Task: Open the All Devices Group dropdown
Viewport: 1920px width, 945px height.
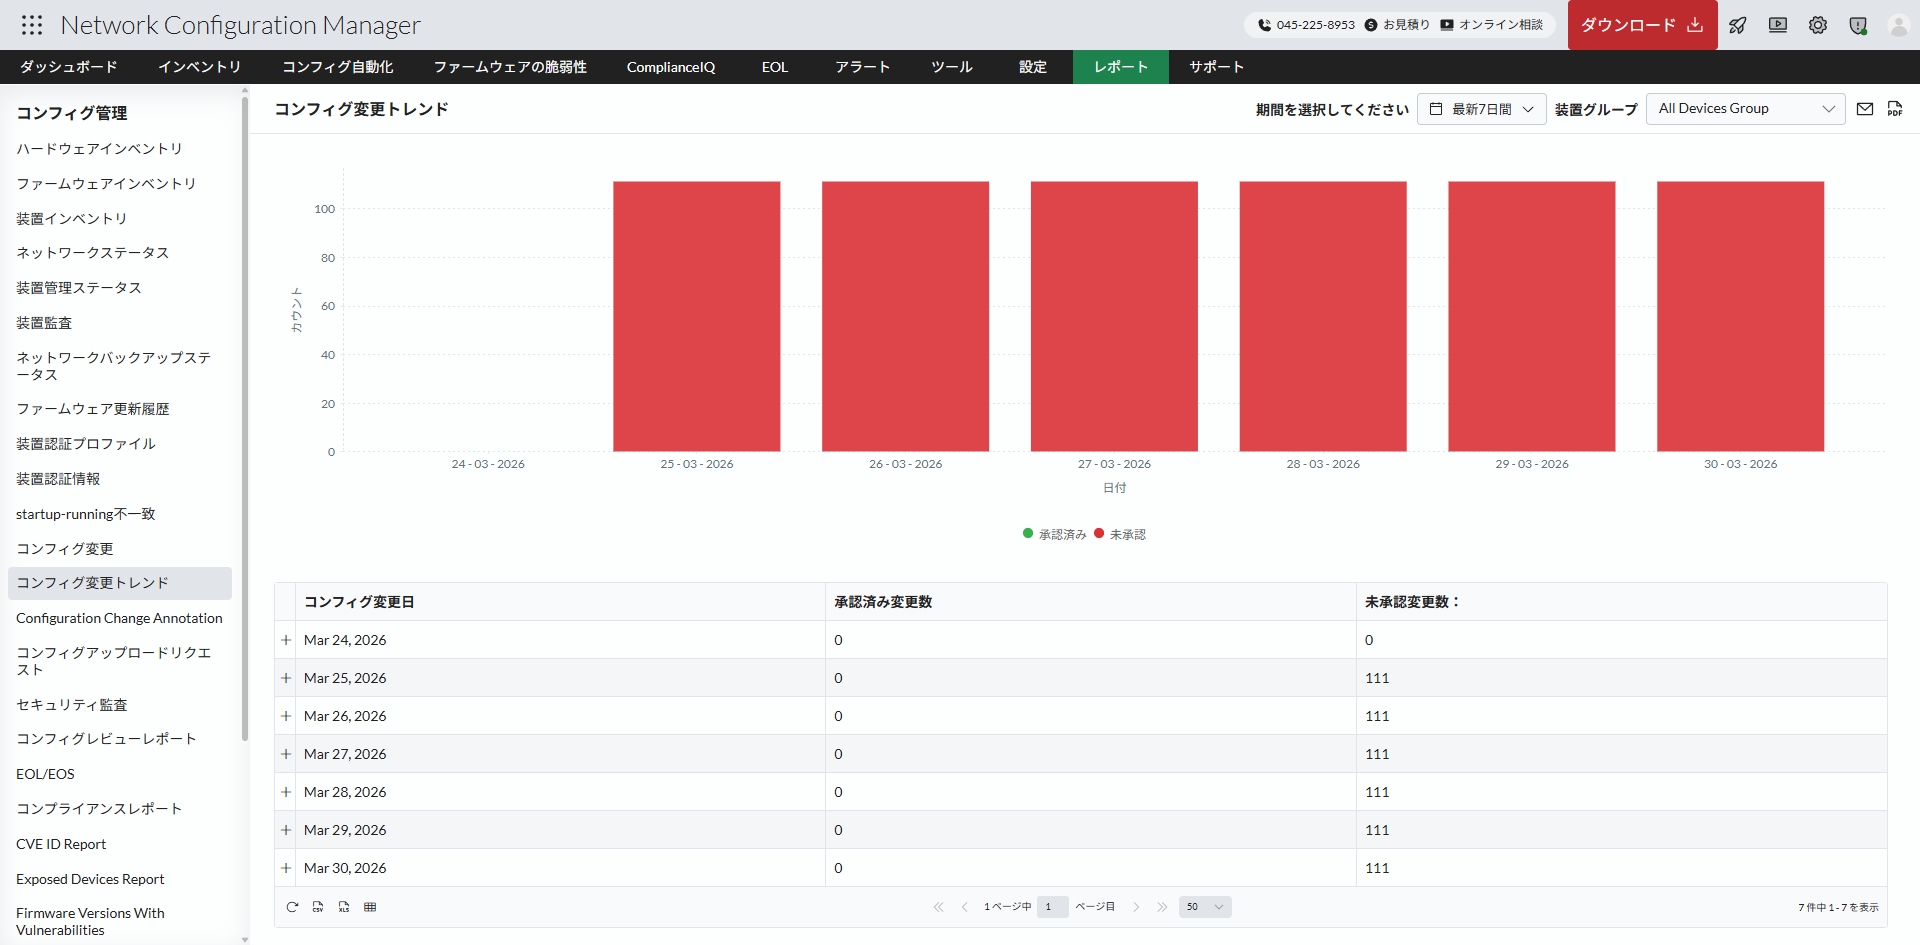Action: 1745,108
